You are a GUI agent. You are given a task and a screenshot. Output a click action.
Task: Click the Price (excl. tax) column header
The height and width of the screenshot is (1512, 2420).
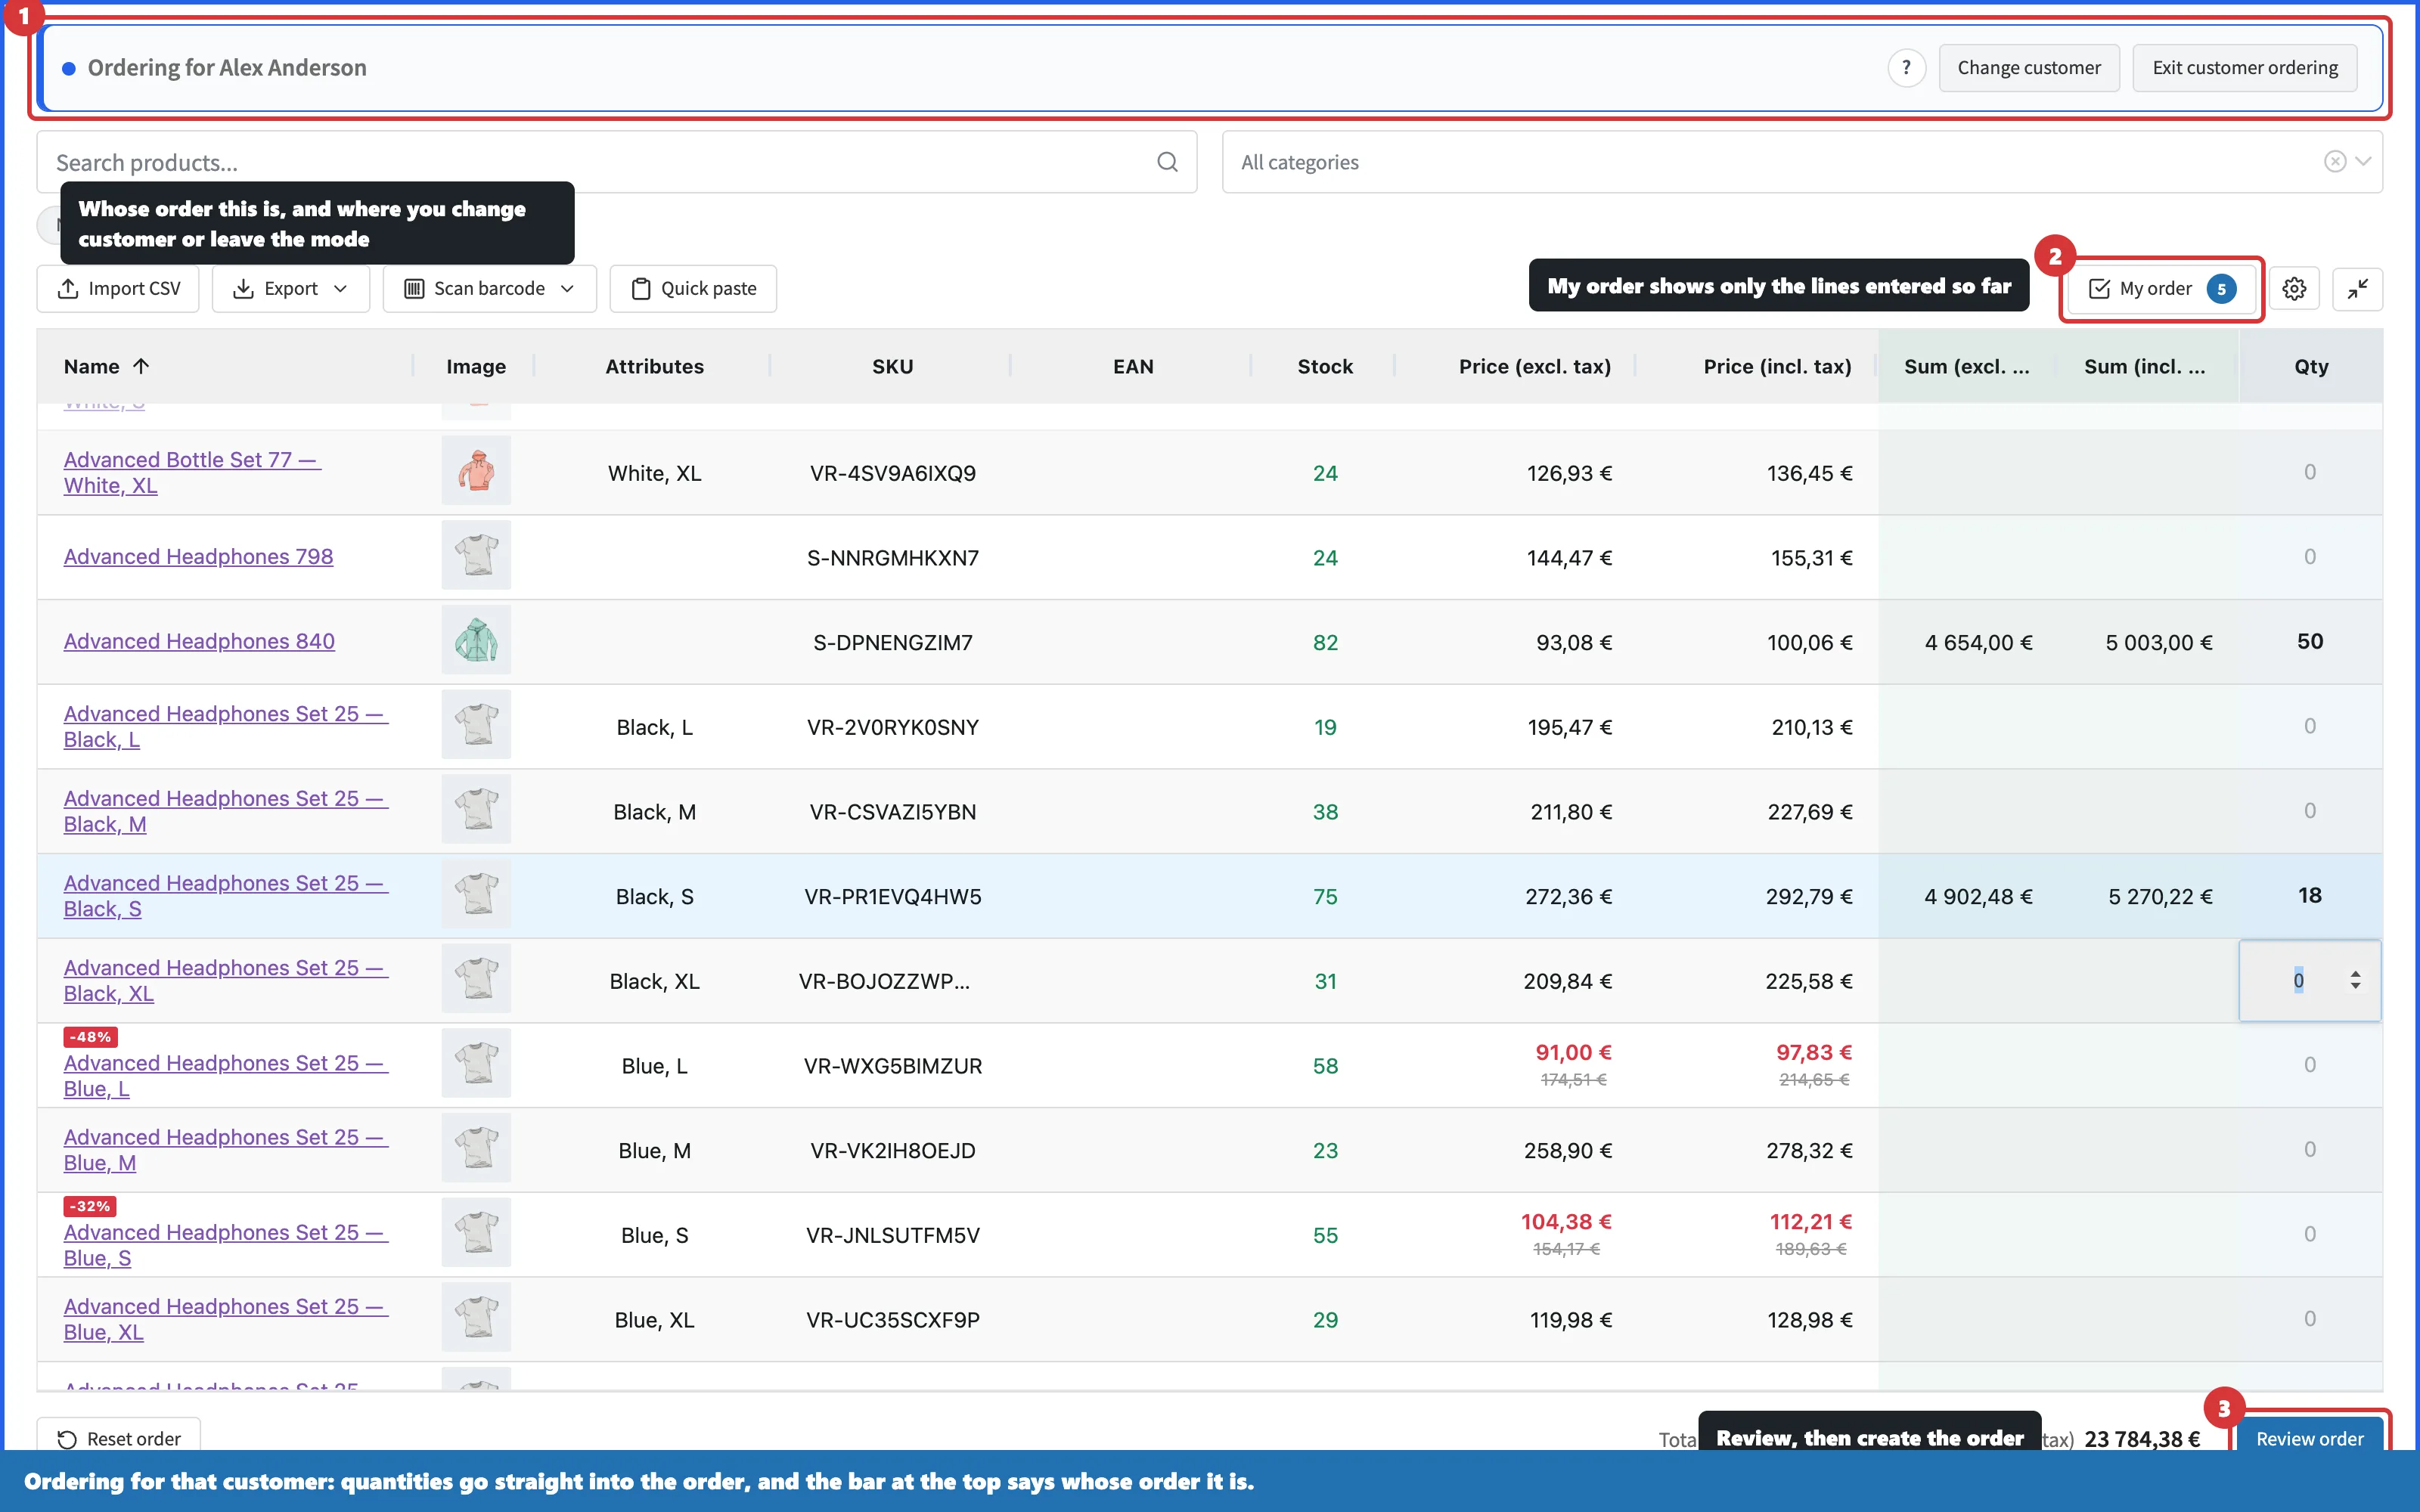(1534, 366)
